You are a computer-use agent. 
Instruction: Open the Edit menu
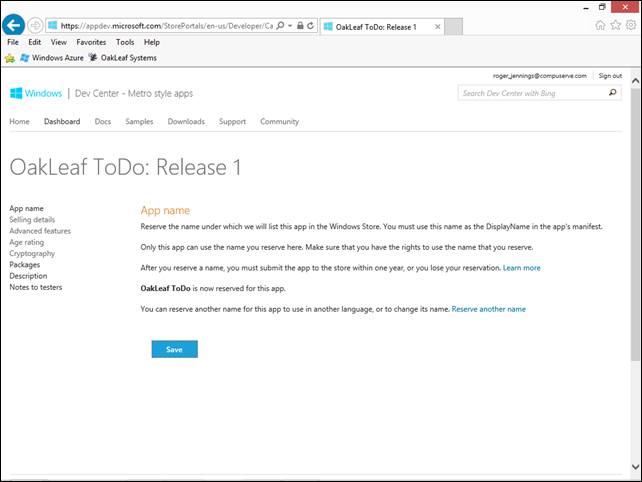coord(34,42)
